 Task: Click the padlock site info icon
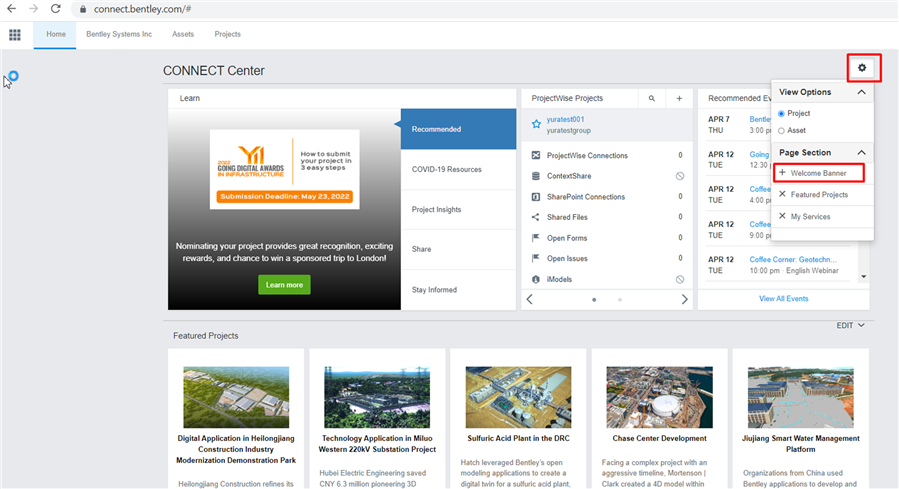83,9
